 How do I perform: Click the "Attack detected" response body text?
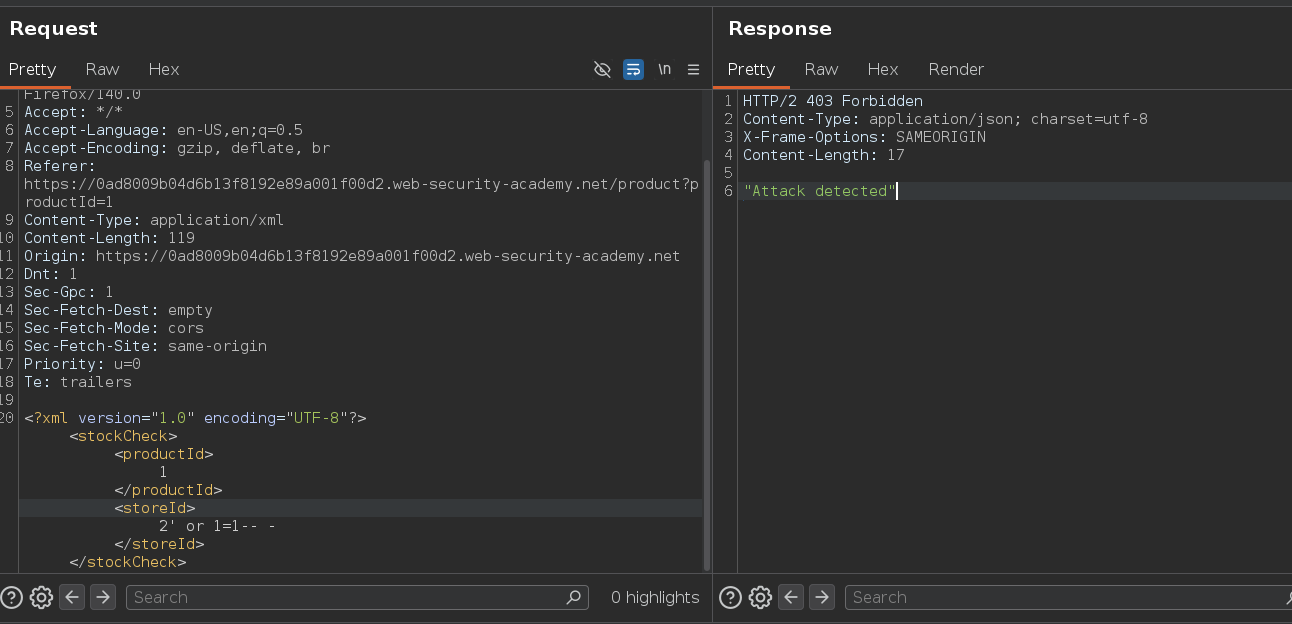pyautogui.click(x=819, y=191)
